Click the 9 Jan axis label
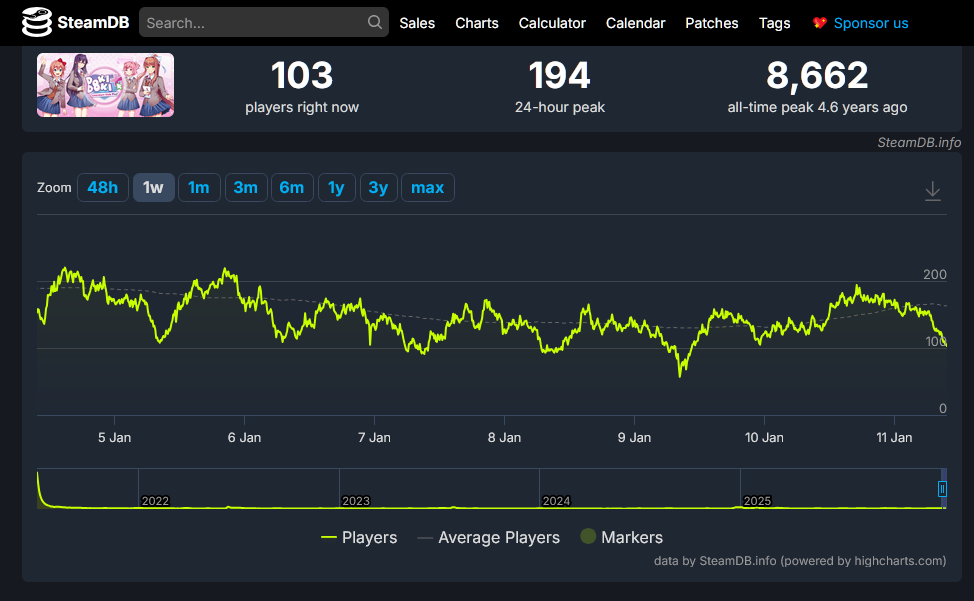The image size is (974, 601). click(634, 437)
